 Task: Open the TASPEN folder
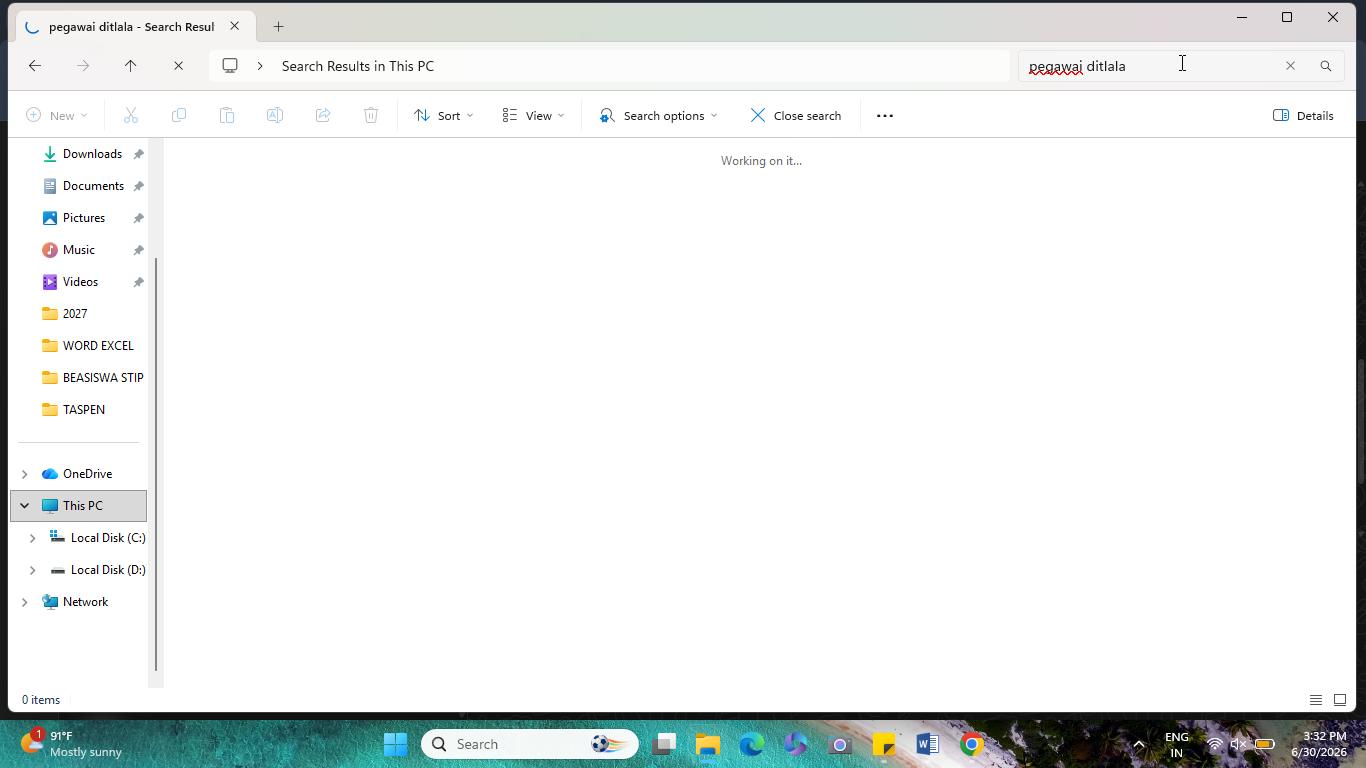82,410
